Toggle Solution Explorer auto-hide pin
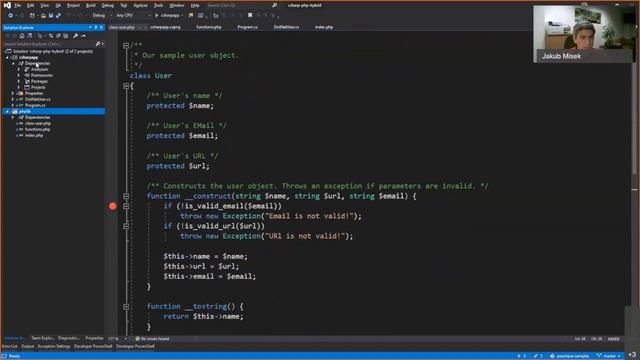The height and width of the screenshot is (360, 640). tap(96, 27)
